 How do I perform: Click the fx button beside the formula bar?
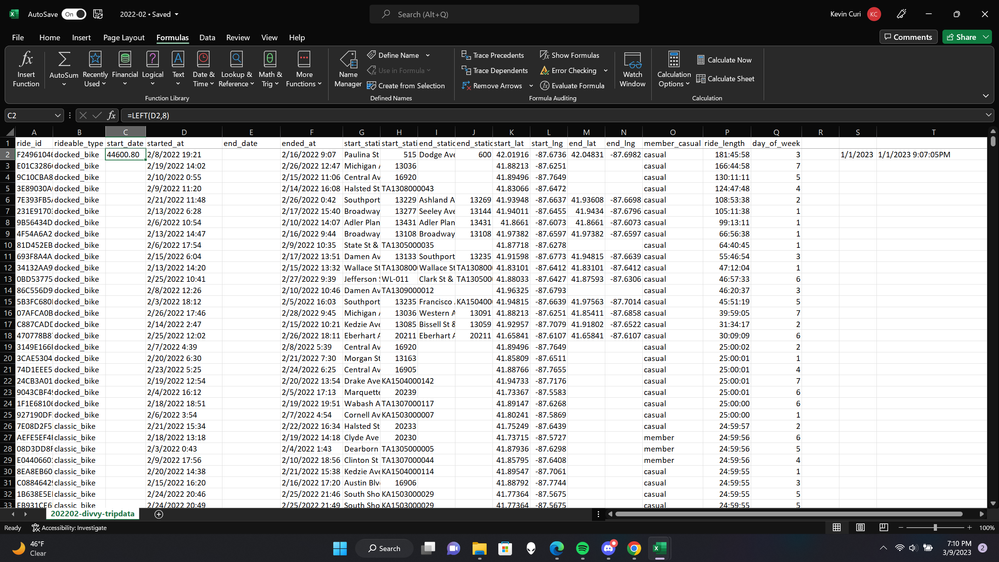[111, 115]
